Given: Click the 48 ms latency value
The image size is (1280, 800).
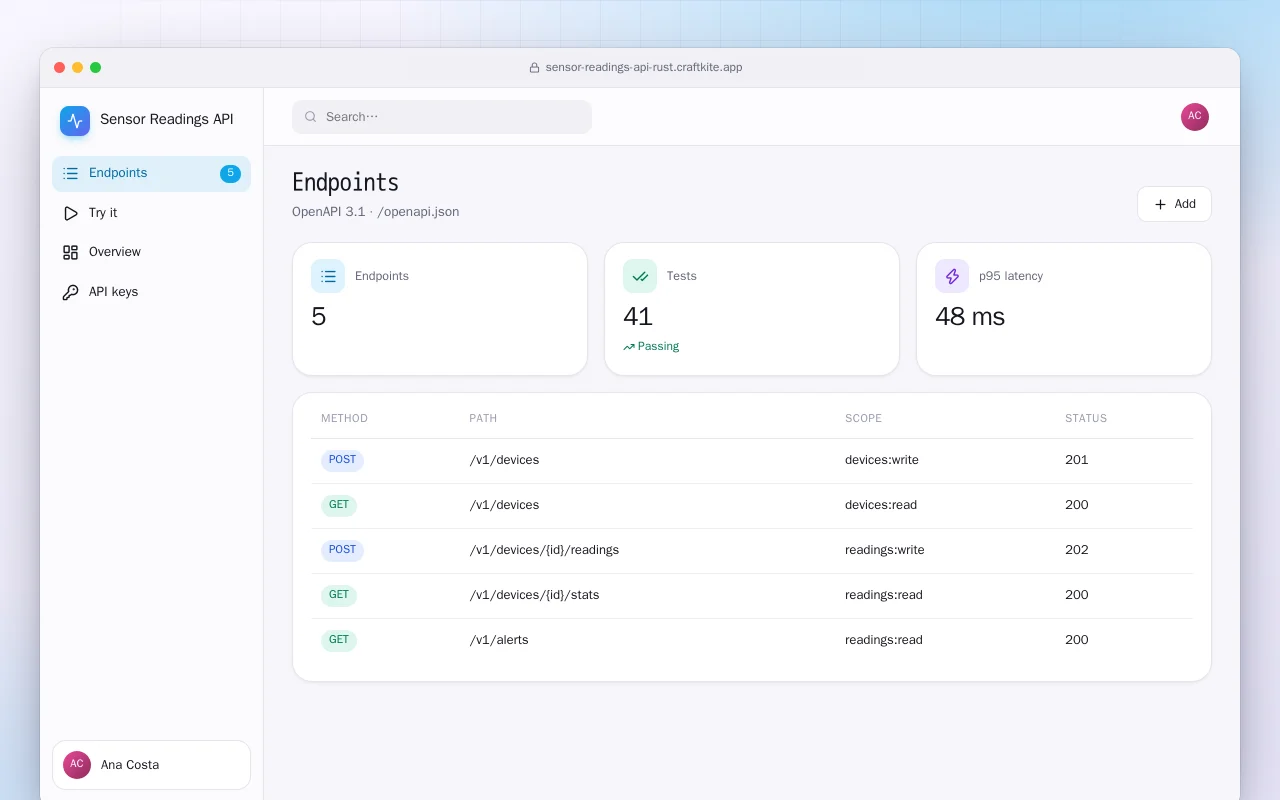Looking at the screenshot, I should point(970,317).
